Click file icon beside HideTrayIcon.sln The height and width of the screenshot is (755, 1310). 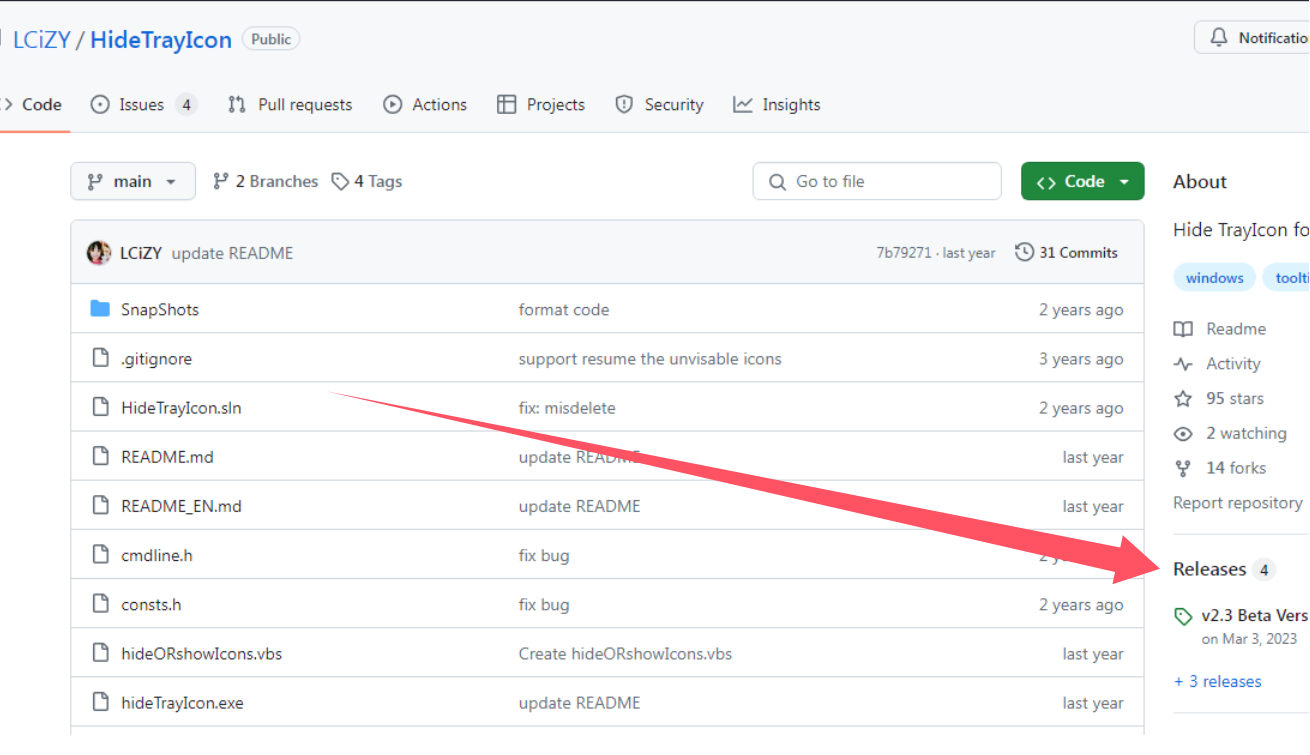[100, 406]
